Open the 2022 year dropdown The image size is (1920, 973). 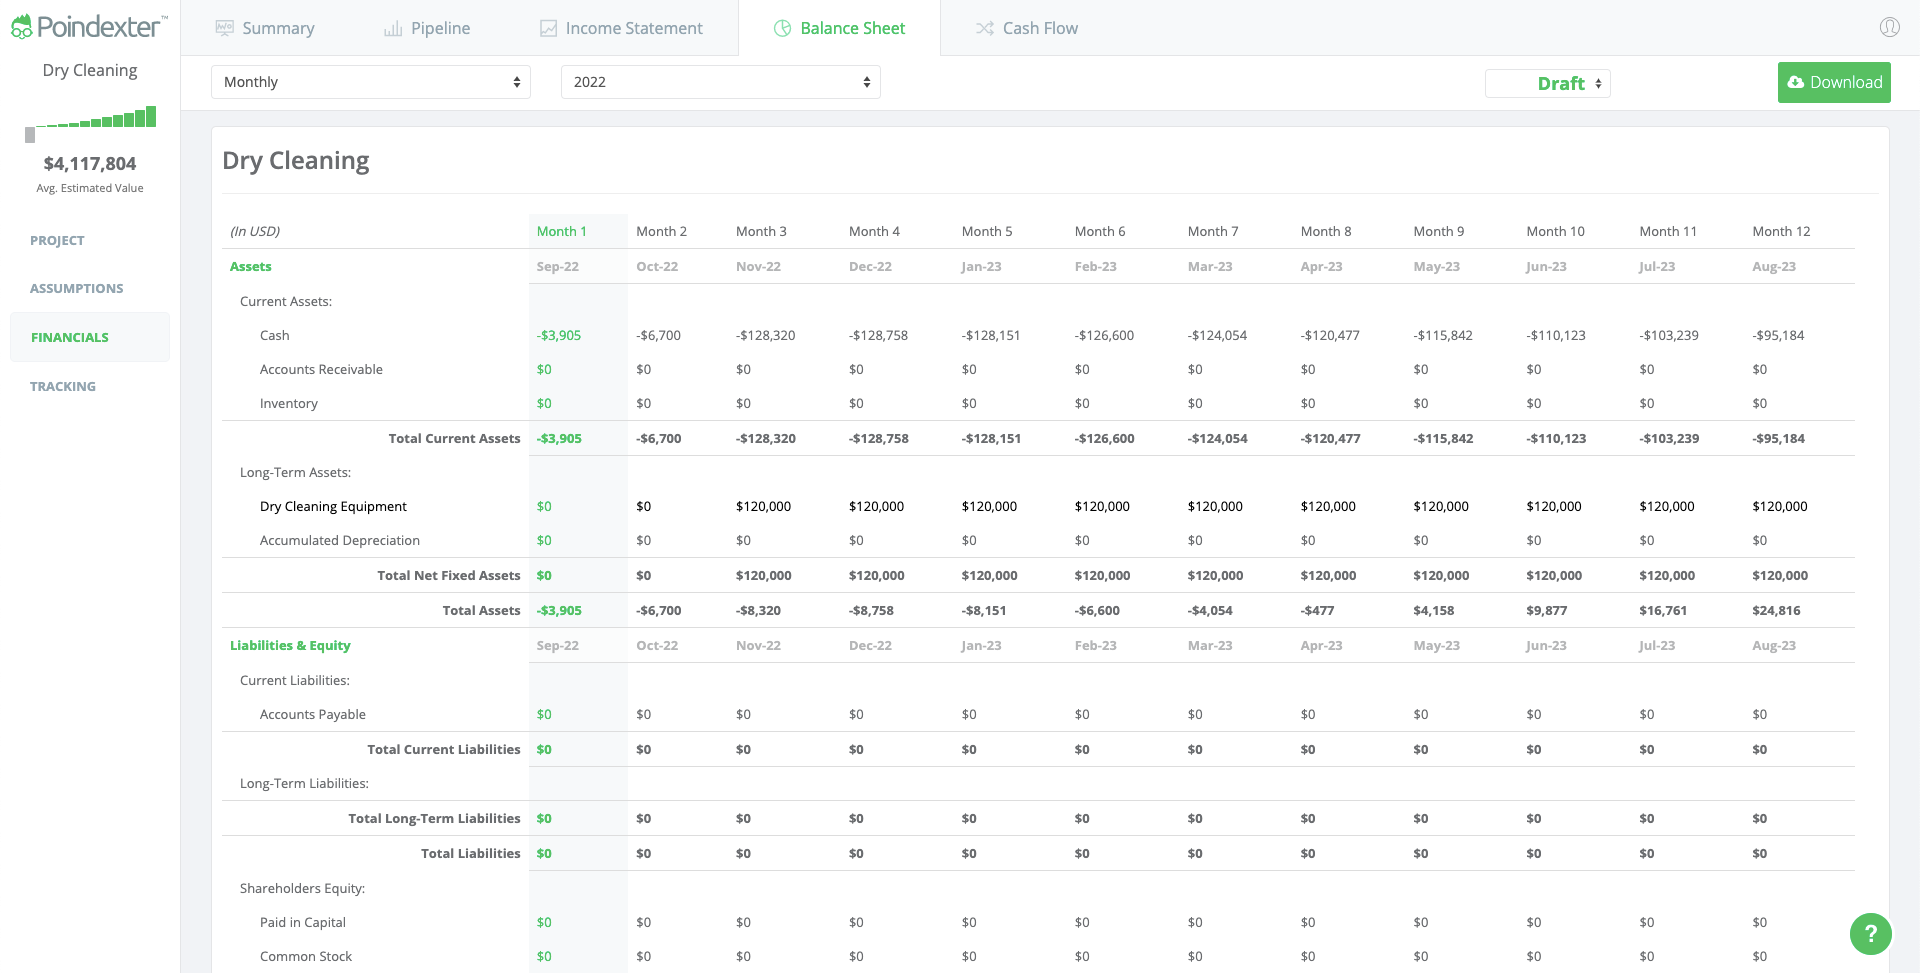[x=721, y=82]
